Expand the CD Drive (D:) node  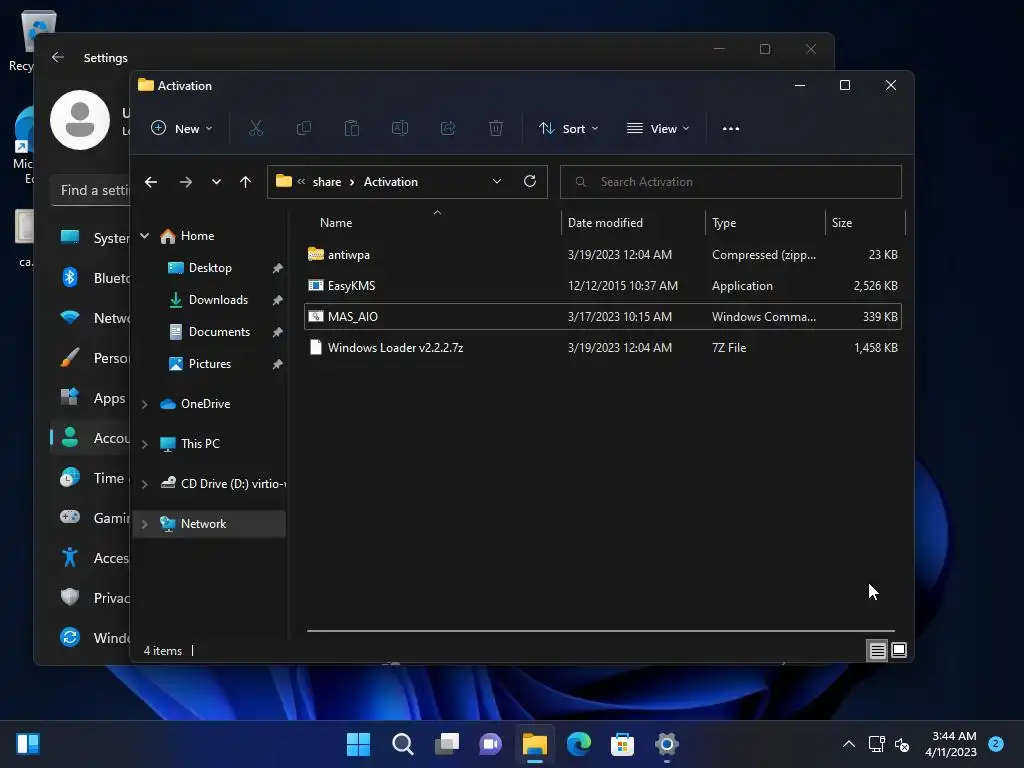click(x=144, y=484)
